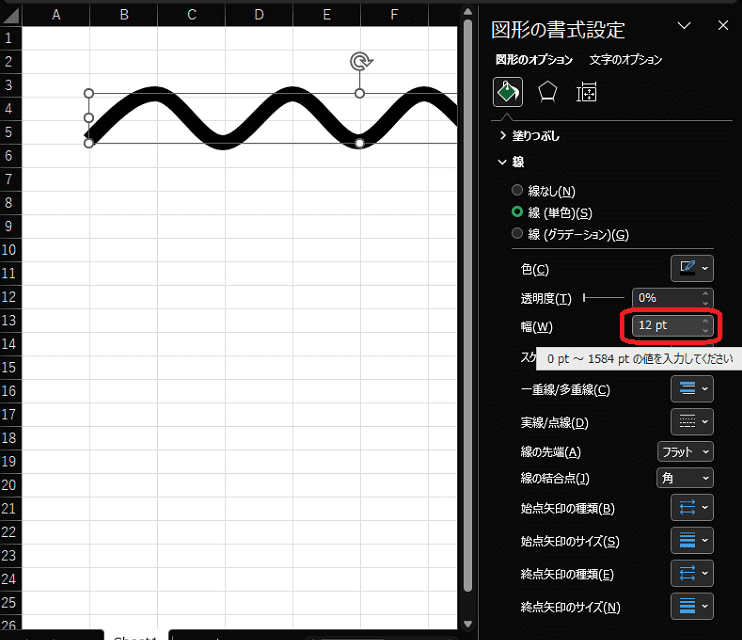Click the rotation handle above the wave shape

point(361,62)
